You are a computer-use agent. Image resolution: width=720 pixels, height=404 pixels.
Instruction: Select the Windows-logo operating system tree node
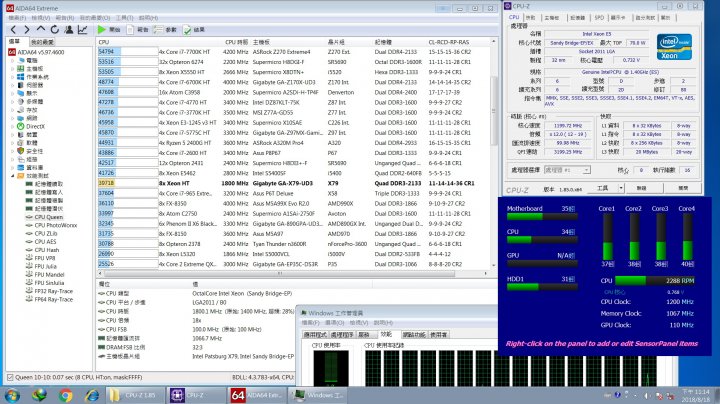pos(32,77)
